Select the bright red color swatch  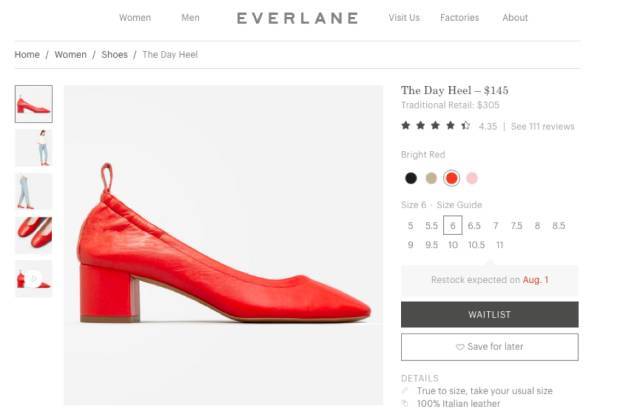452,178
